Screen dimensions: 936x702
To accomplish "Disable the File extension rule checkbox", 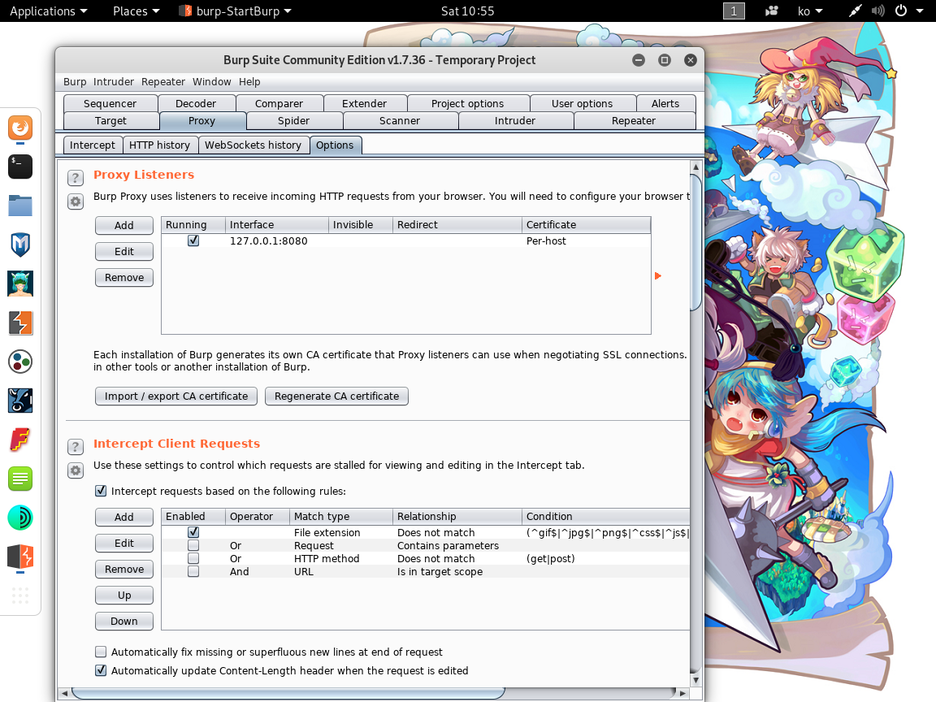I will (x=193, y=532).
